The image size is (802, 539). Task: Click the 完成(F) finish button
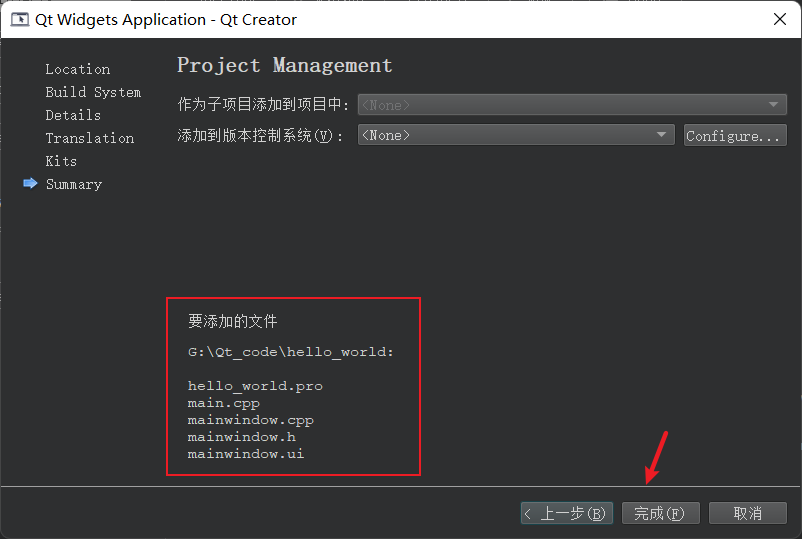660,513
